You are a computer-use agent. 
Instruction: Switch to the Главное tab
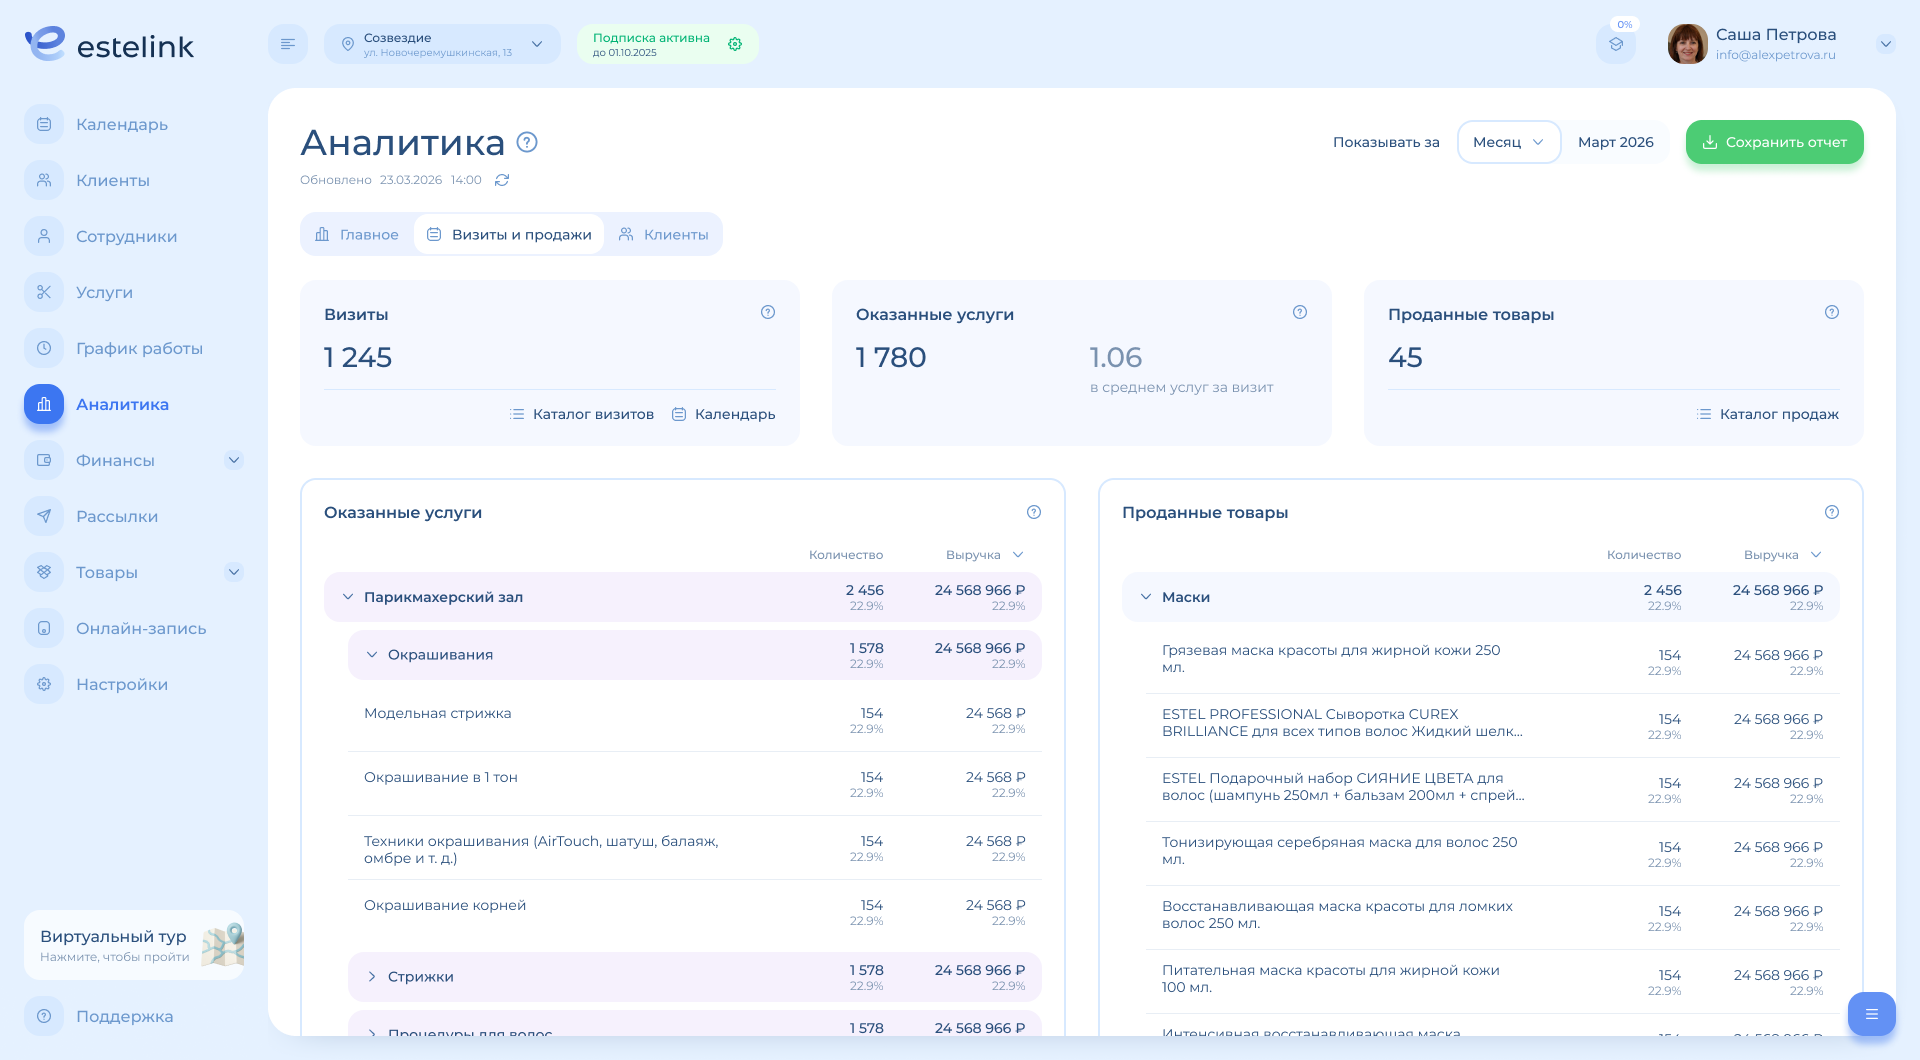point(357,234)
